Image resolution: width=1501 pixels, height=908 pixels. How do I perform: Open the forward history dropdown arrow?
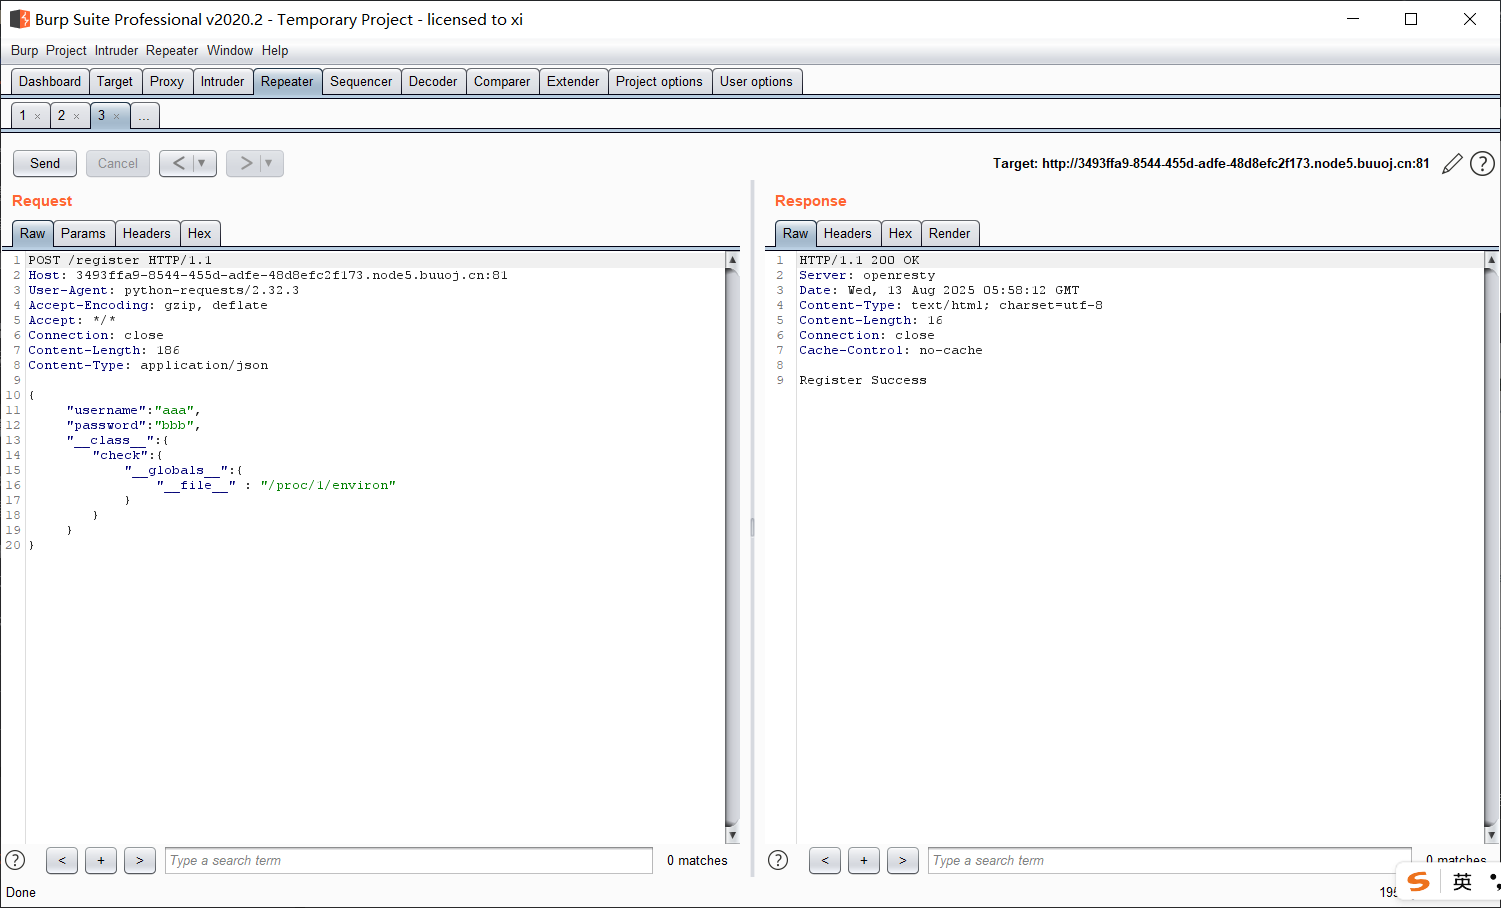pyautogui.click(x=269, y=163)
